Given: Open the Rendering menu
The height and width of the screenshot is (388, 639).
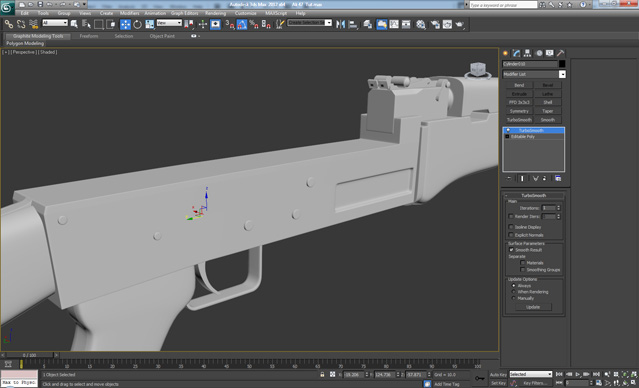Looking at the screenshot, I should [x=216, y=13].
